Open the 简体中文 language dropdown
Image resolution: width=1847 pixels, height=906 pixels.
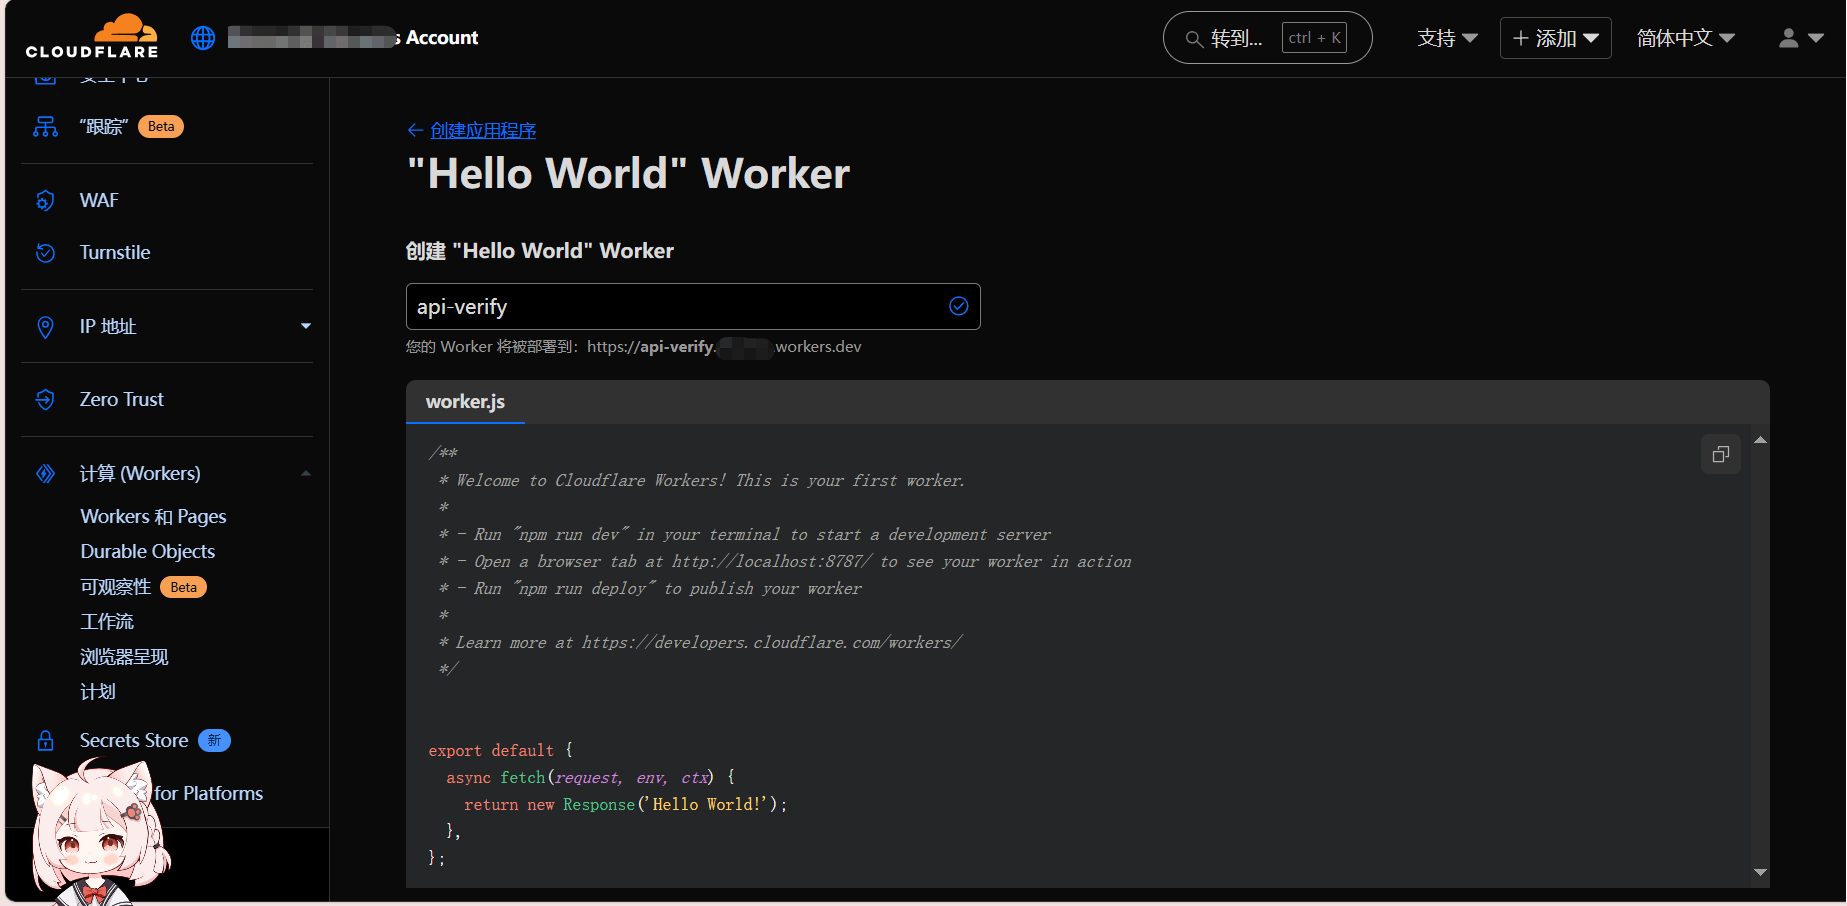click(1685, 38)
